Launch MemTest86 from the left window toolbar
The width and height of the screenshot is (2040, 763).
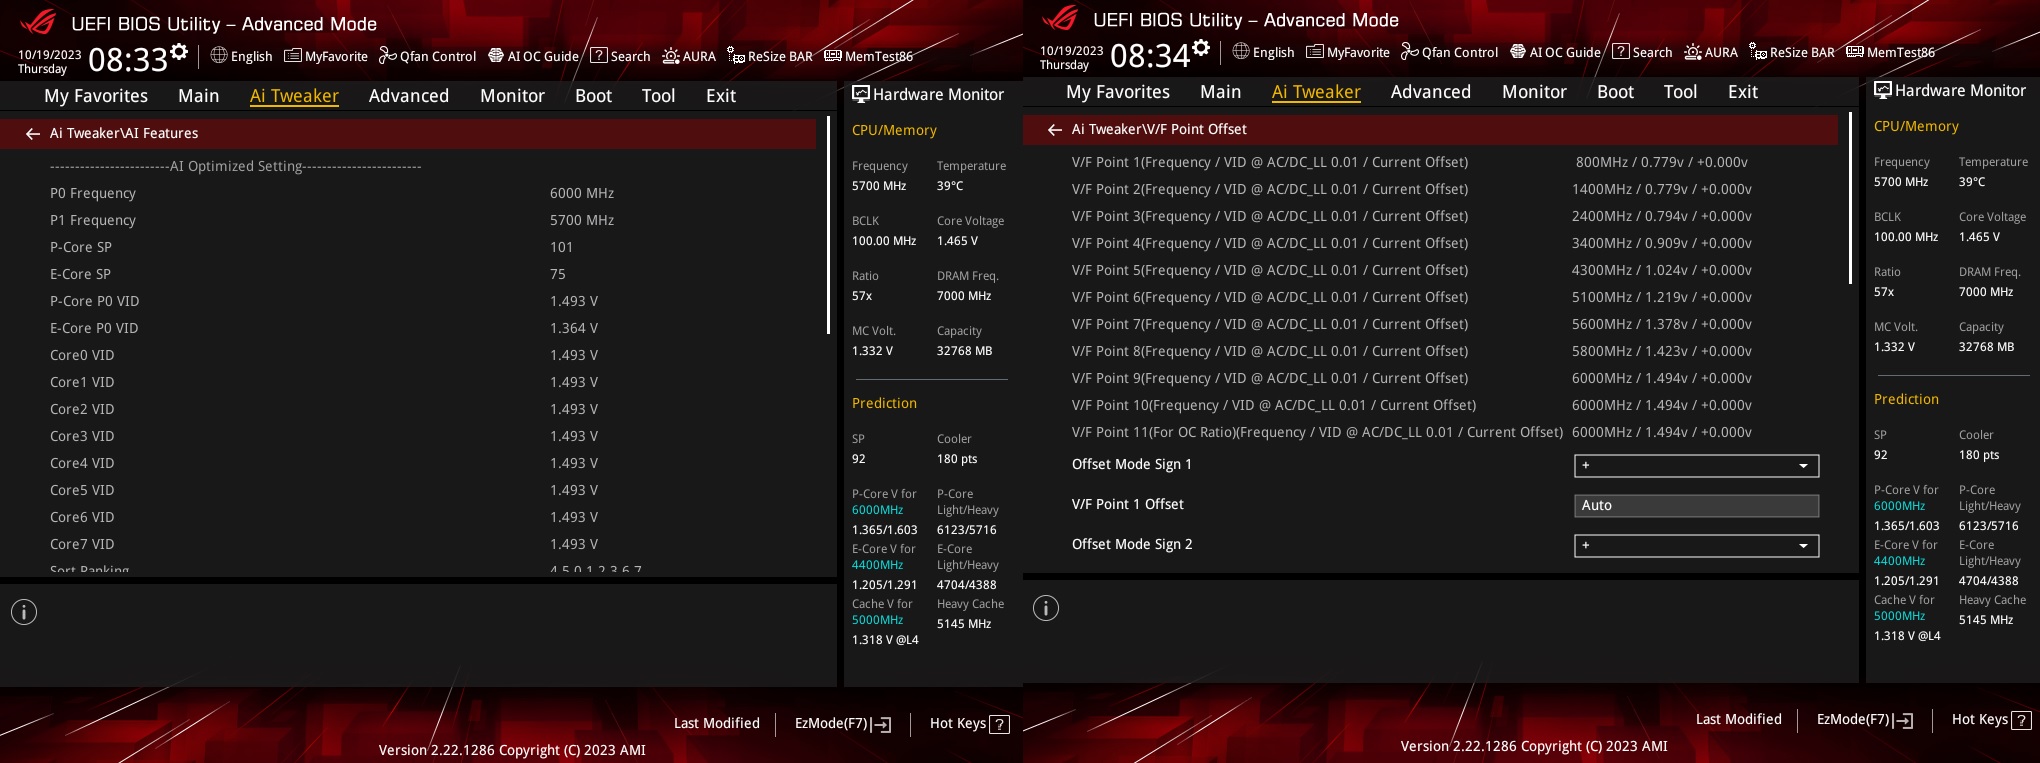pyautogui.click(x=869, y=56)
